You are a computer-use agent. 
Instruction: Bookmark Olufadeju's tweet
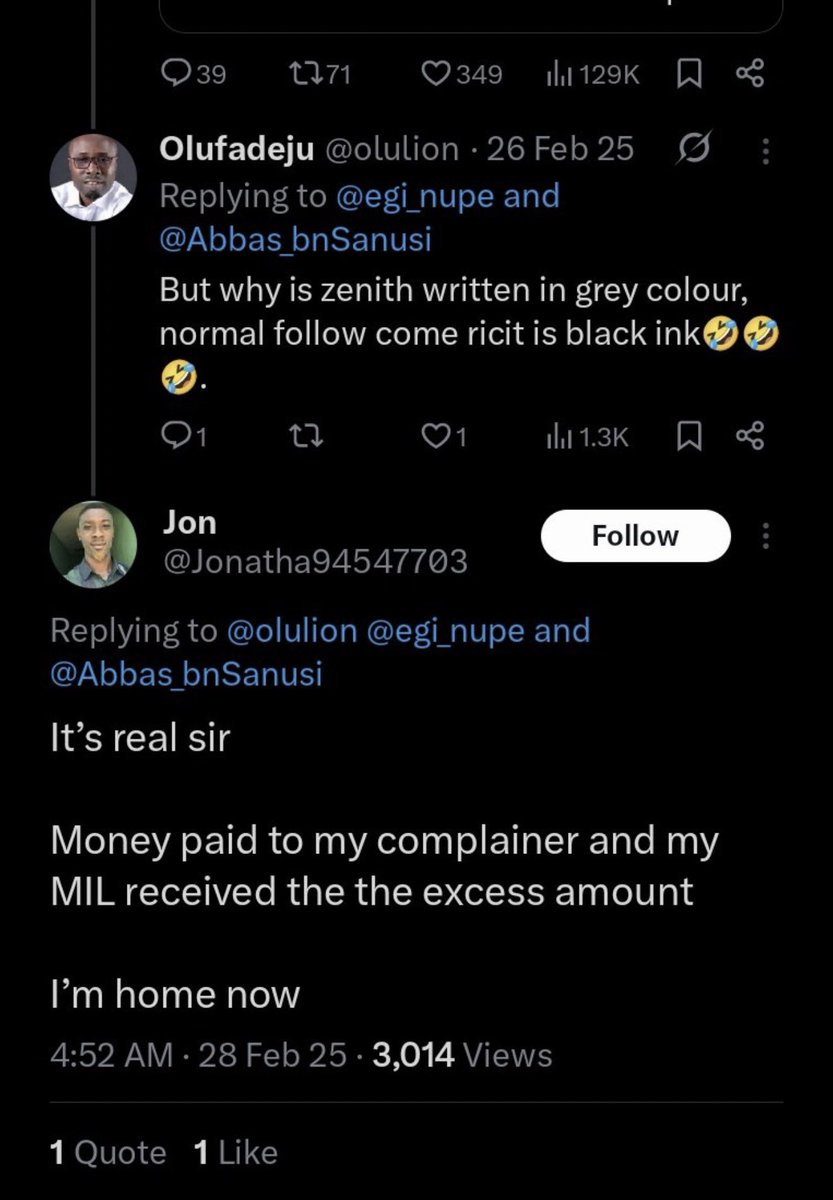(688, 435)
